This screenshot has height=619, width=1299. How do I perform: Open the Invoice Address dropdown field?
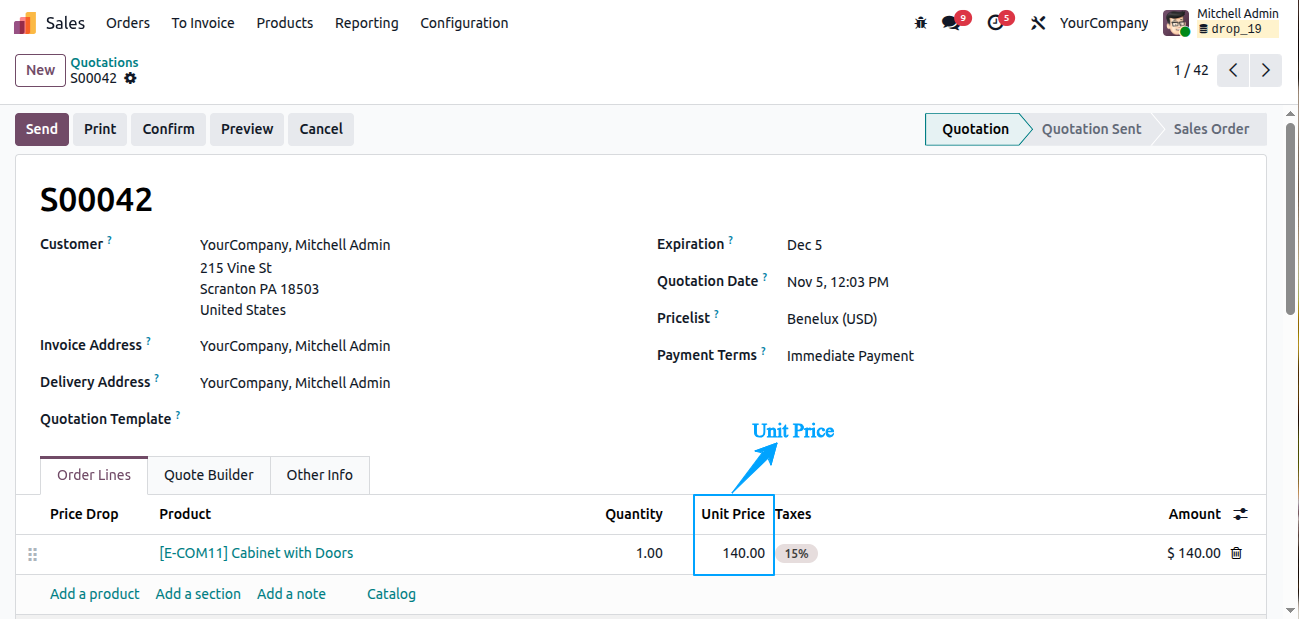(295, 346)
